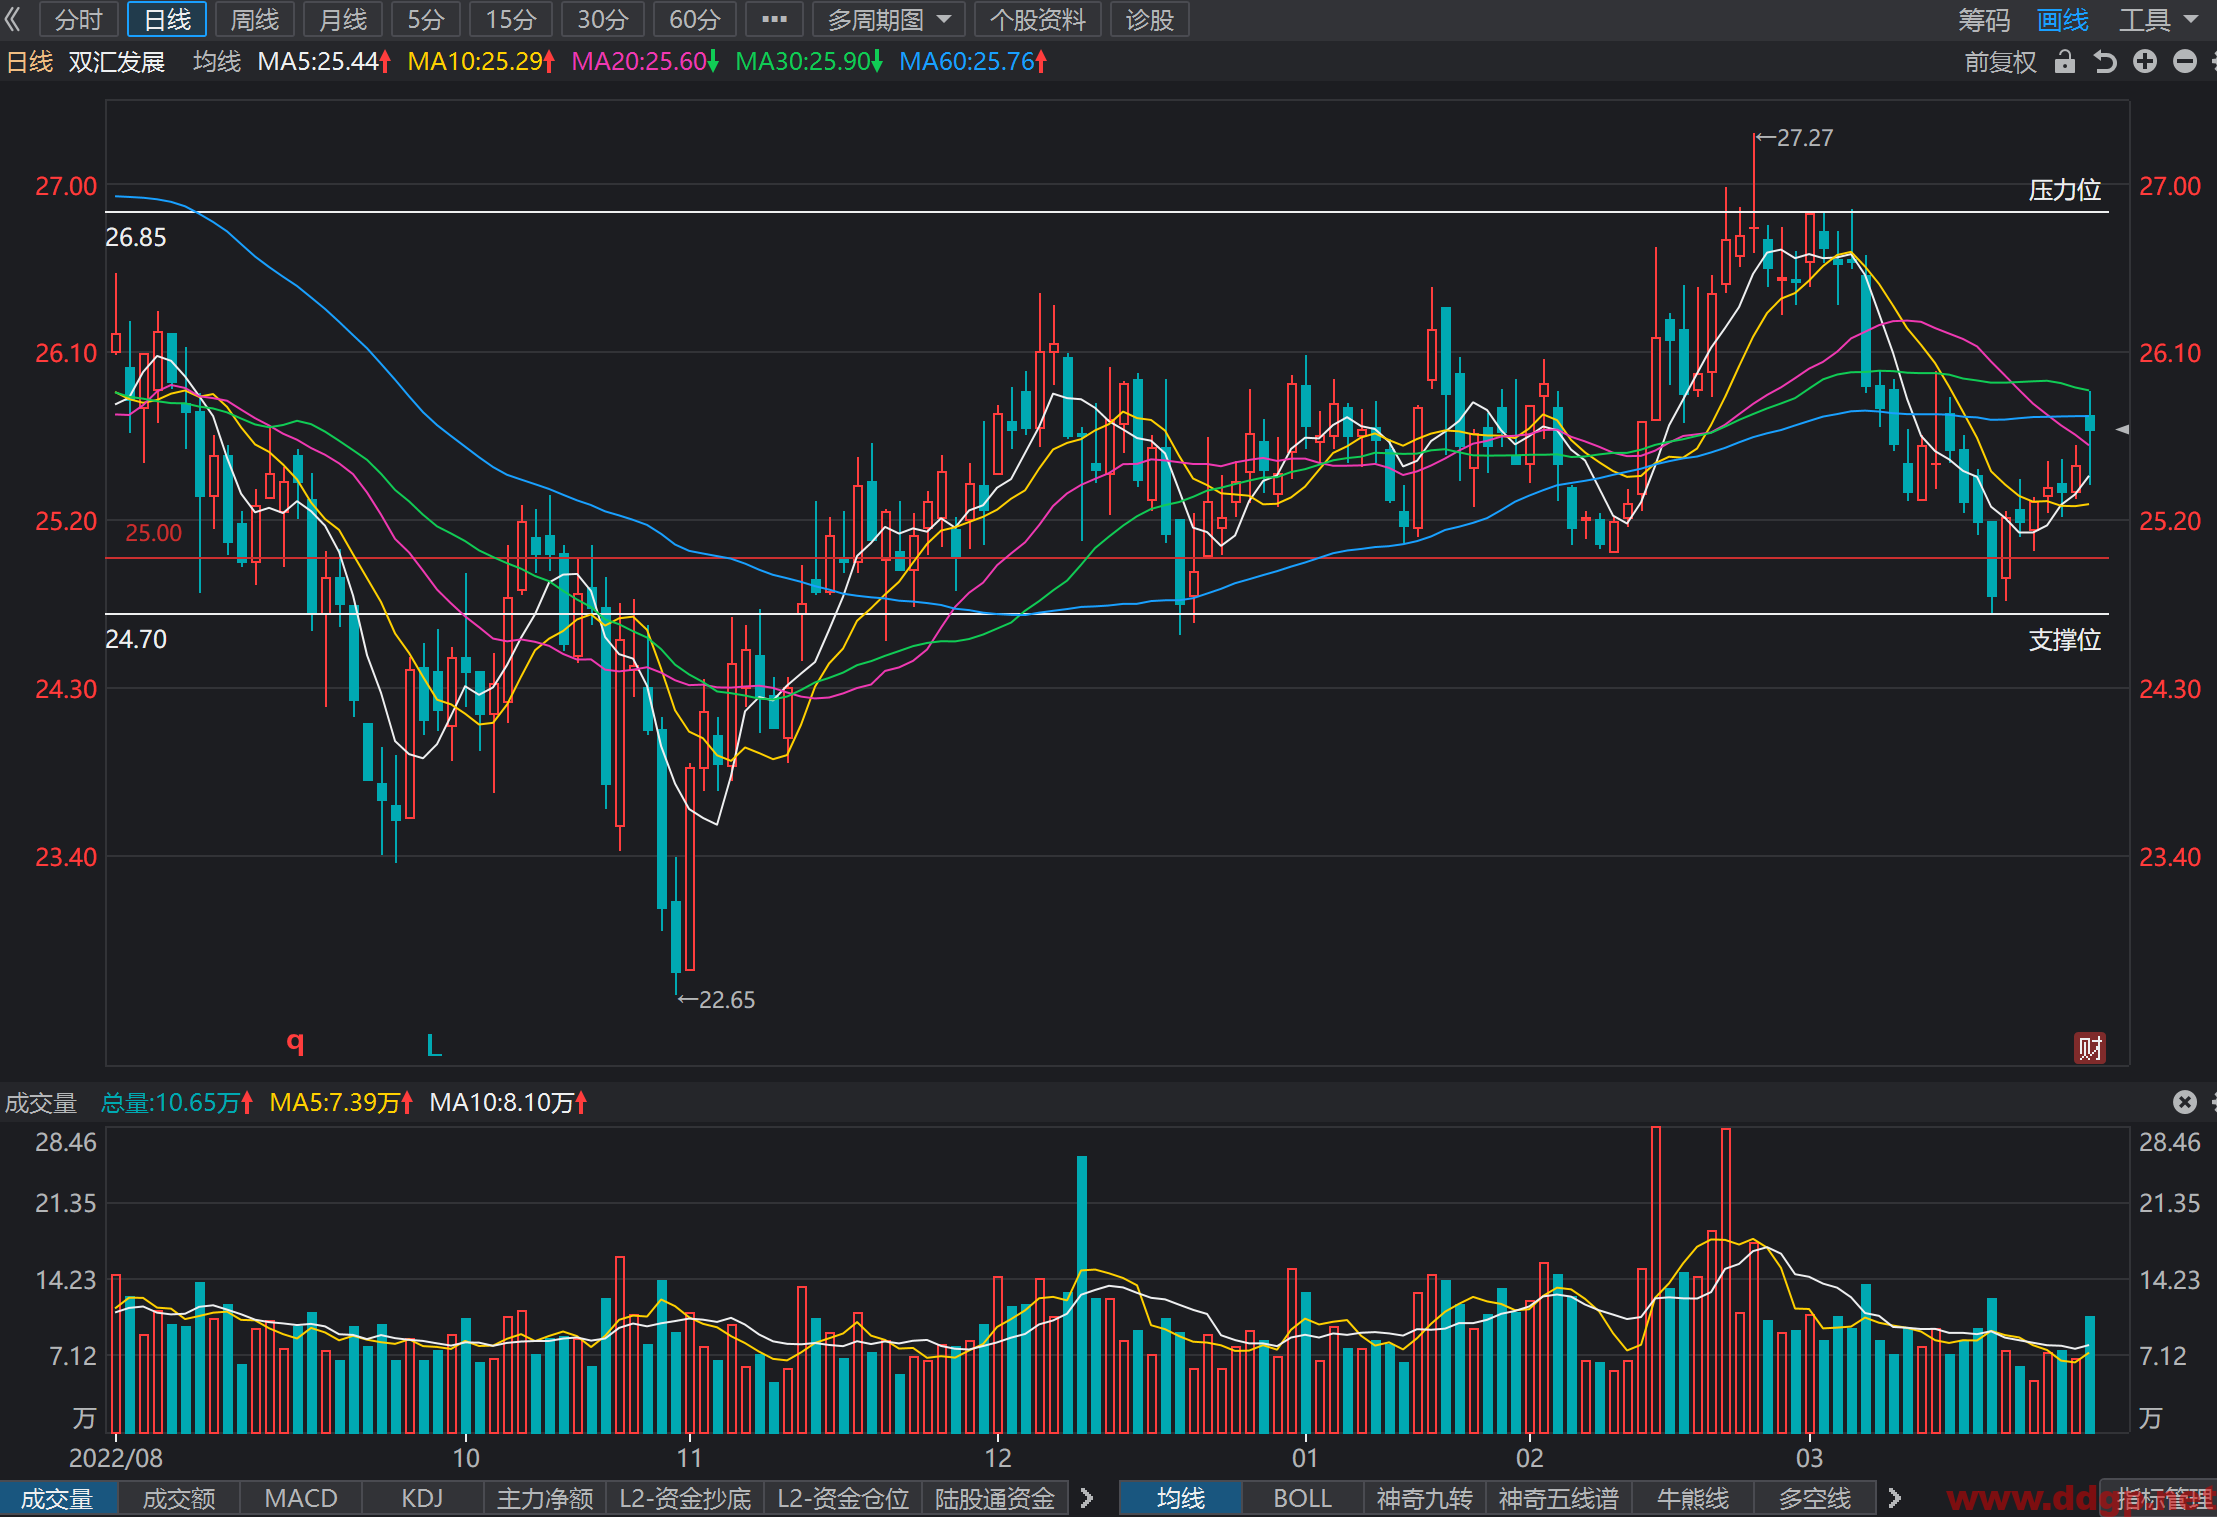This screenshot has height=1517, width=2217.
Task: Click the red 财 marker icon
Action: [2090, 1048]
